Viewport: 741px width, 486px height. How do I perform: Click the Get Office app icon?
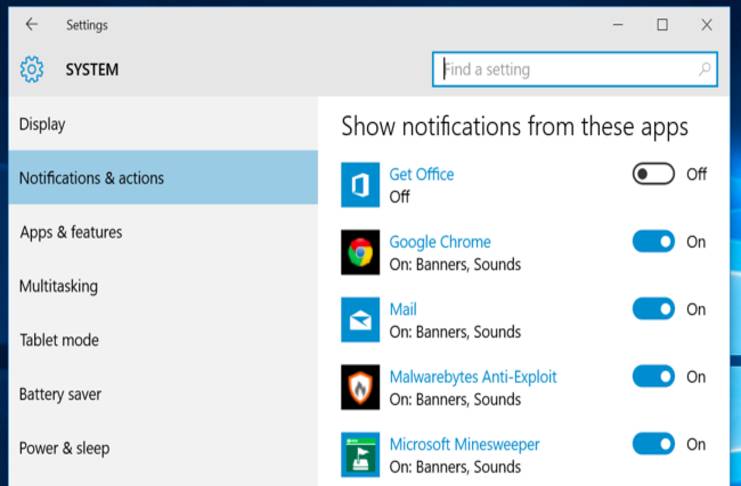coord(360,186)
